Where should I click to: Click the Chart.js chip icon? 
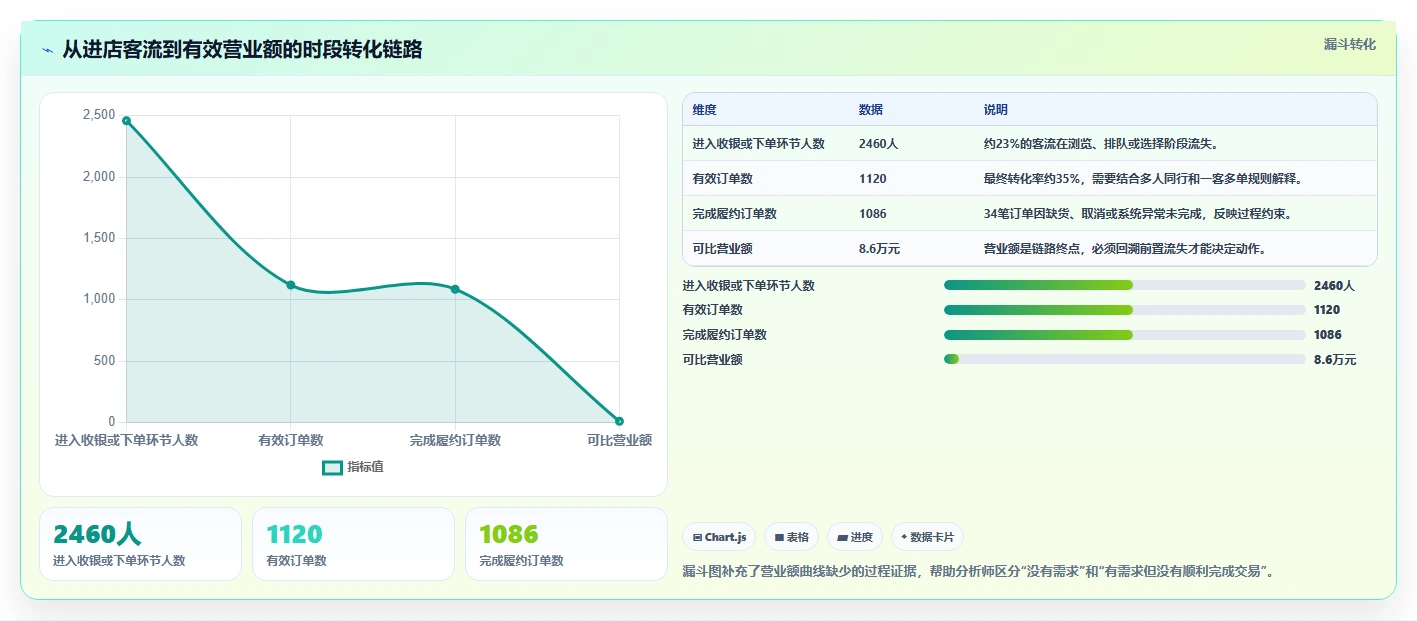[x=697, y=538]
